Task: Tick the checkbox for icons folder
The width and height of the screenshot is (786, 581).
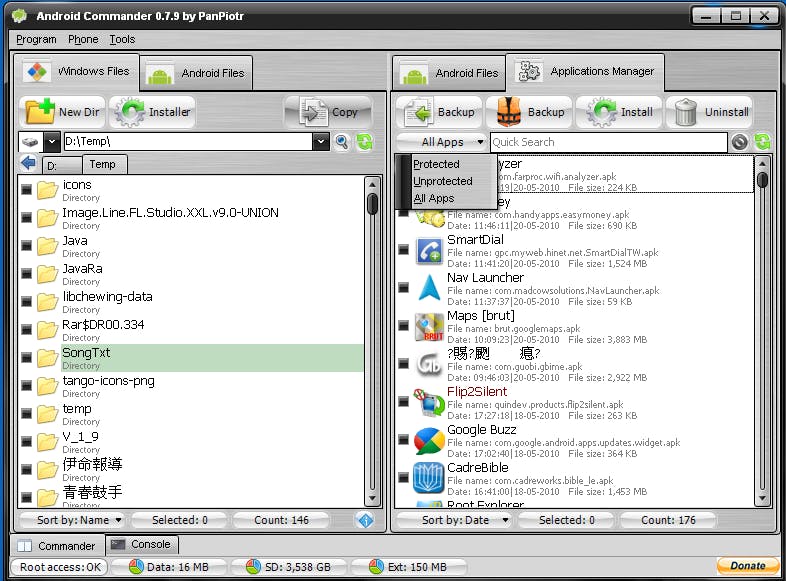Action: (x=27, y=189)
